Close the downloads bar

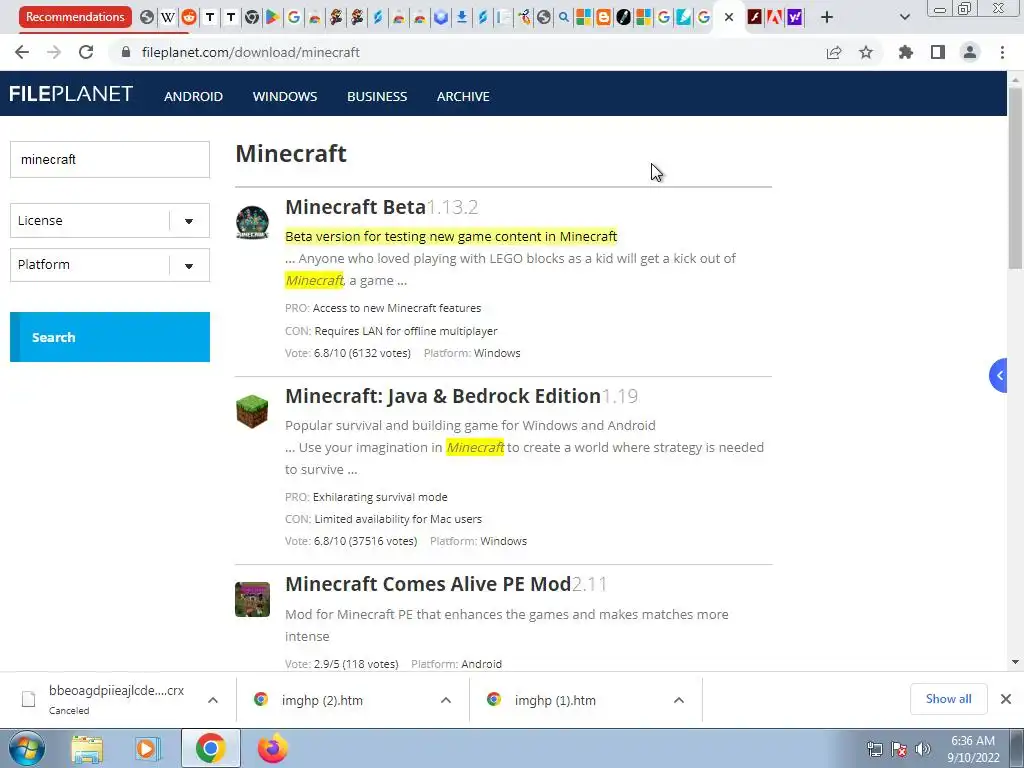point(1006,699)
